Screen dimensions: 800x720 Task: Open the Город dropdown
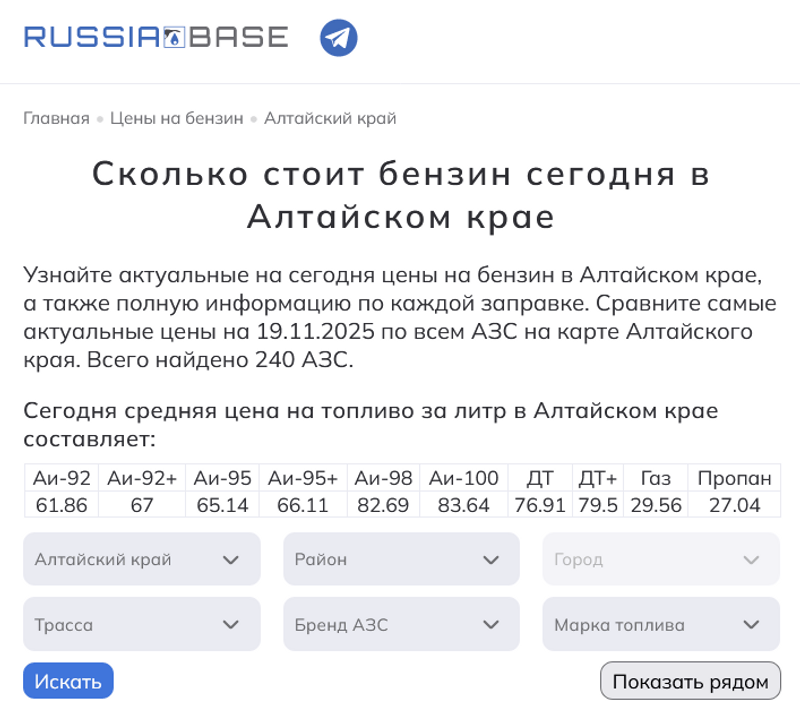coord(661,559)
